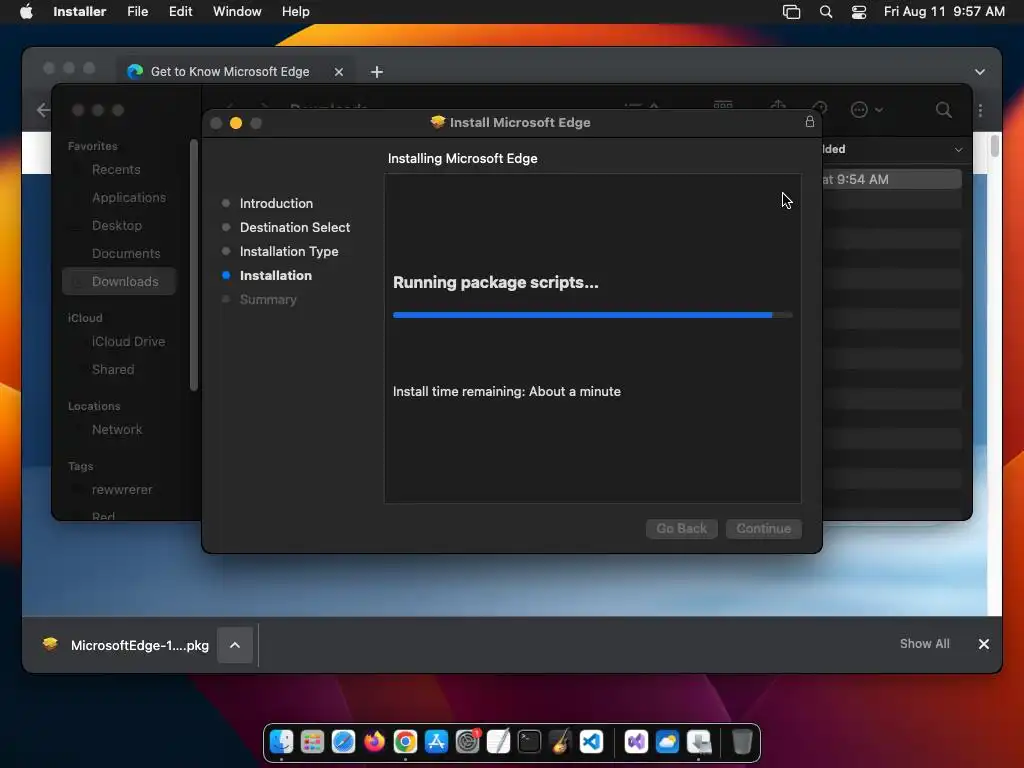This screenshot has height=768, width=1024.
Task: Open the Trash in the Dock
Action: tap(742, 742)
